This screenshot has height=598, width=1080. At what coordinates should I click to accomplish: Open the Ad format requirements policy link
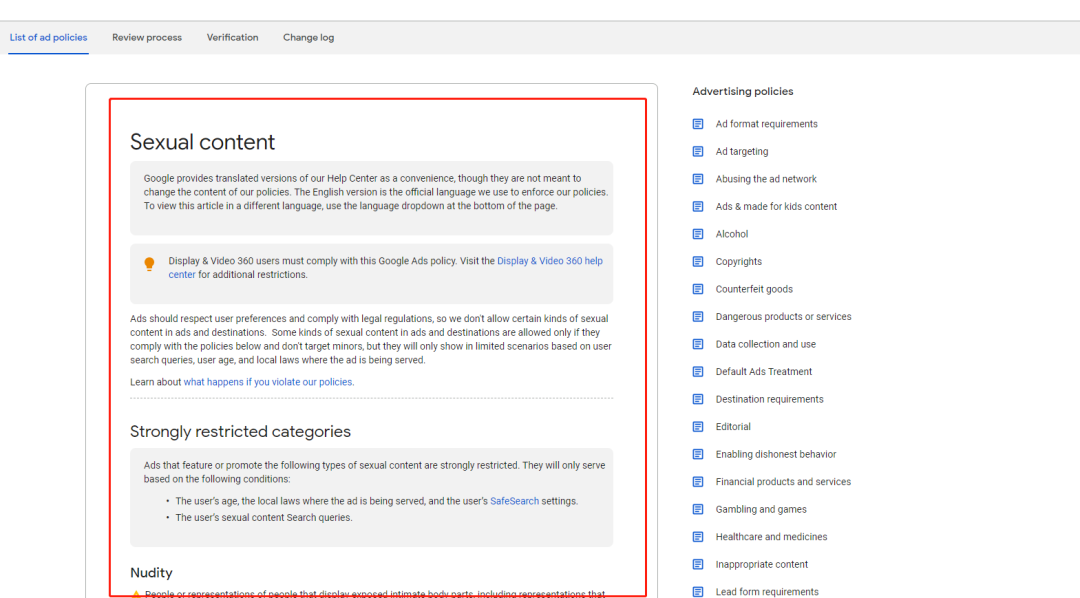pyautogui.click(x=766, y=124)
